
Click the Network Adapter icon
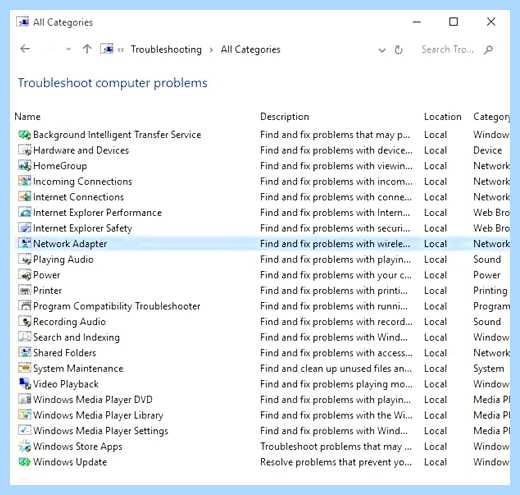coord(24,244)
